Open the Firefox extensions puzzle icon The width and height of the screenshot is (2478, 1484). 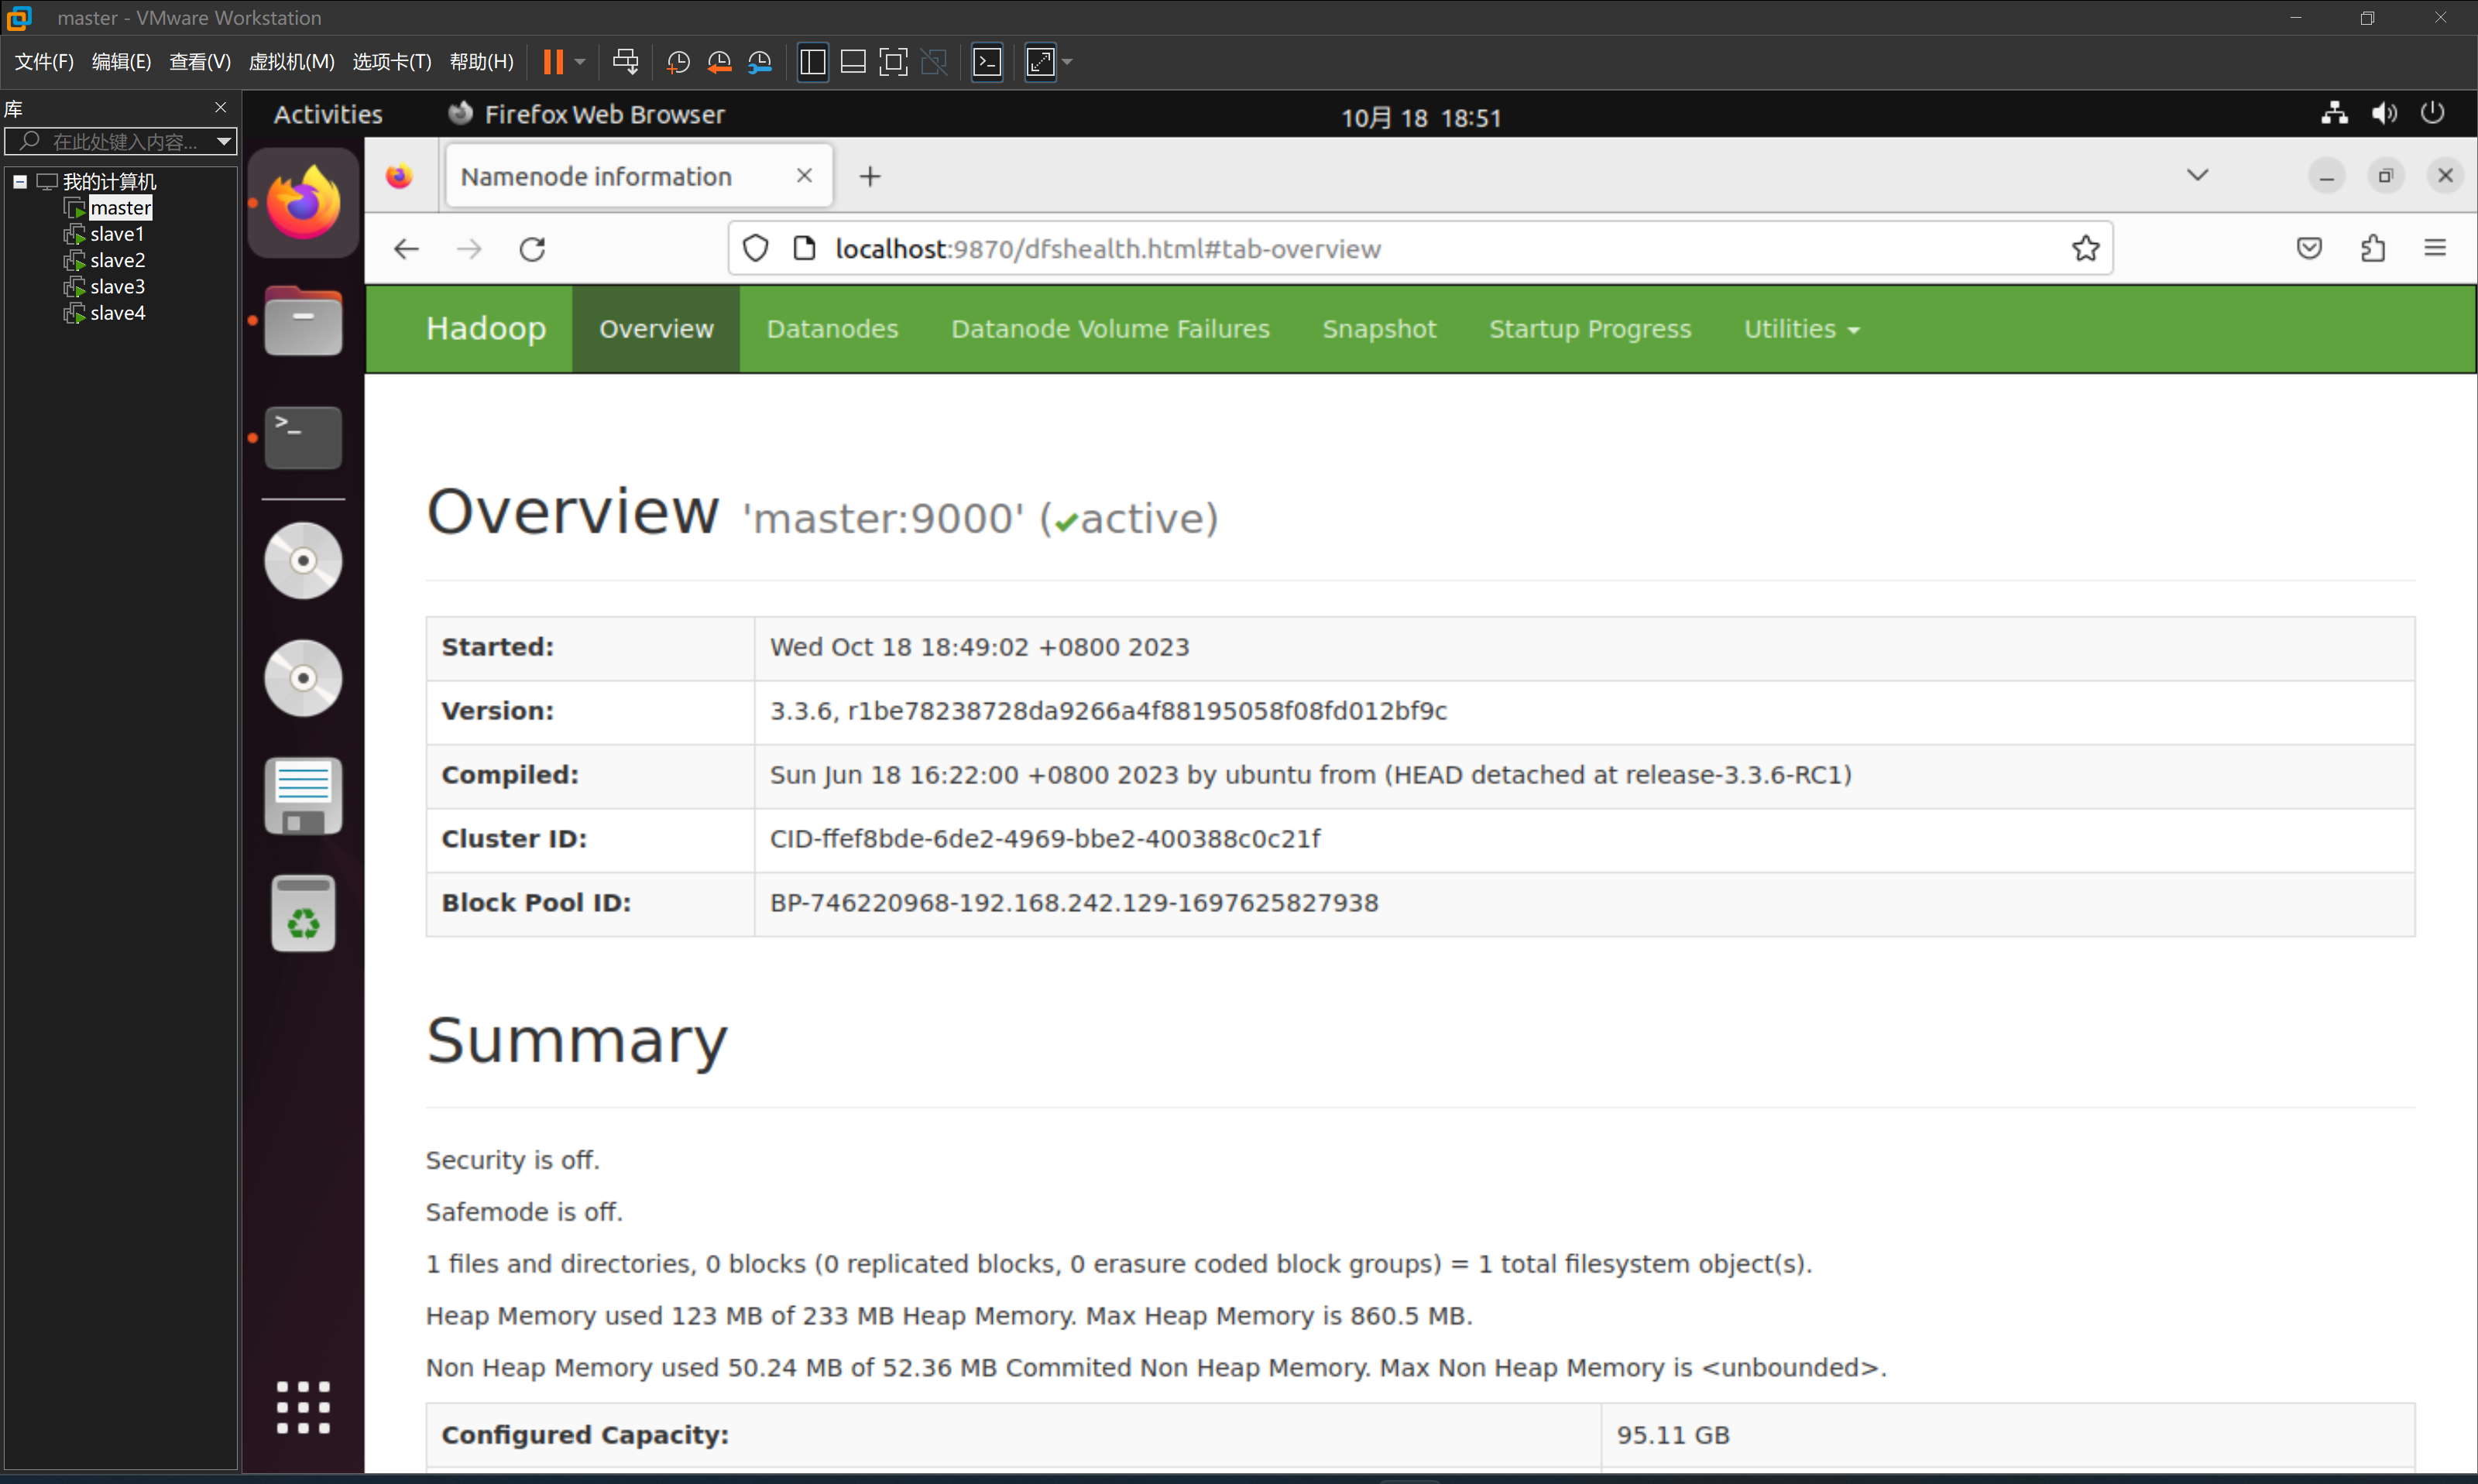click(x=2373, y=248)
